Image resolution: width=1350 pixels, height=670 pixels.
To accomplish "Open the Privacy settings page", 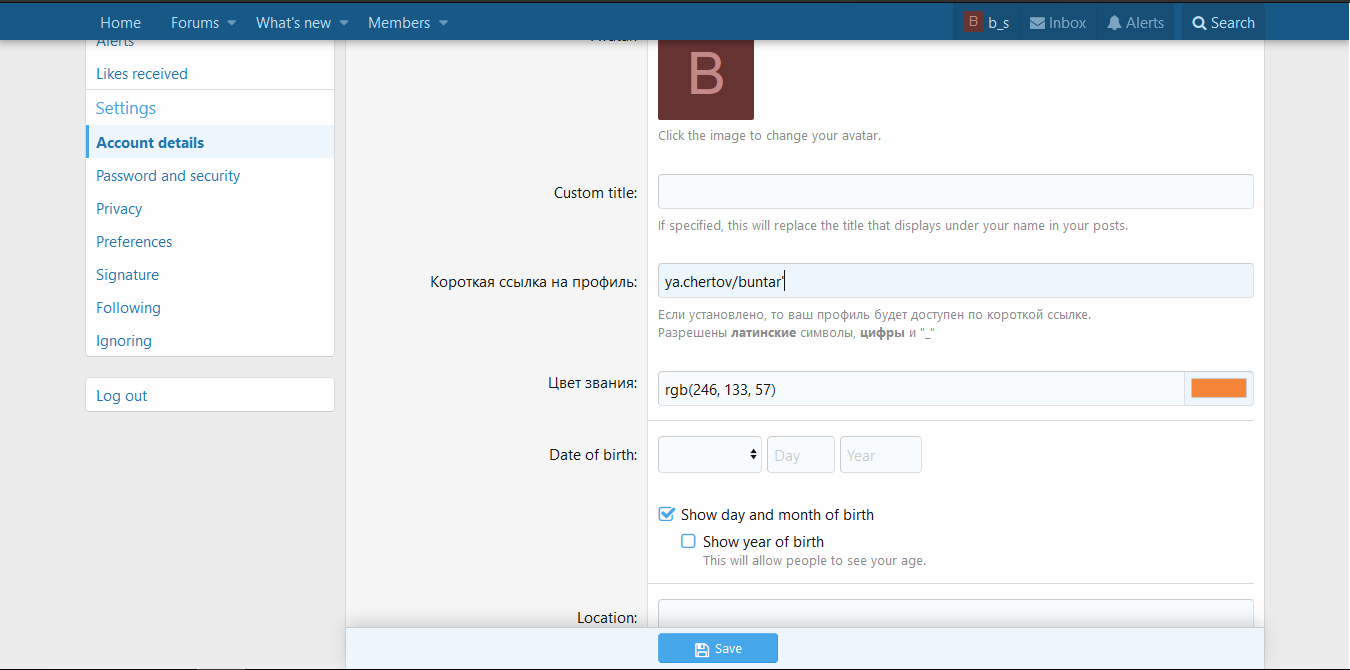I will pos(119,209).
